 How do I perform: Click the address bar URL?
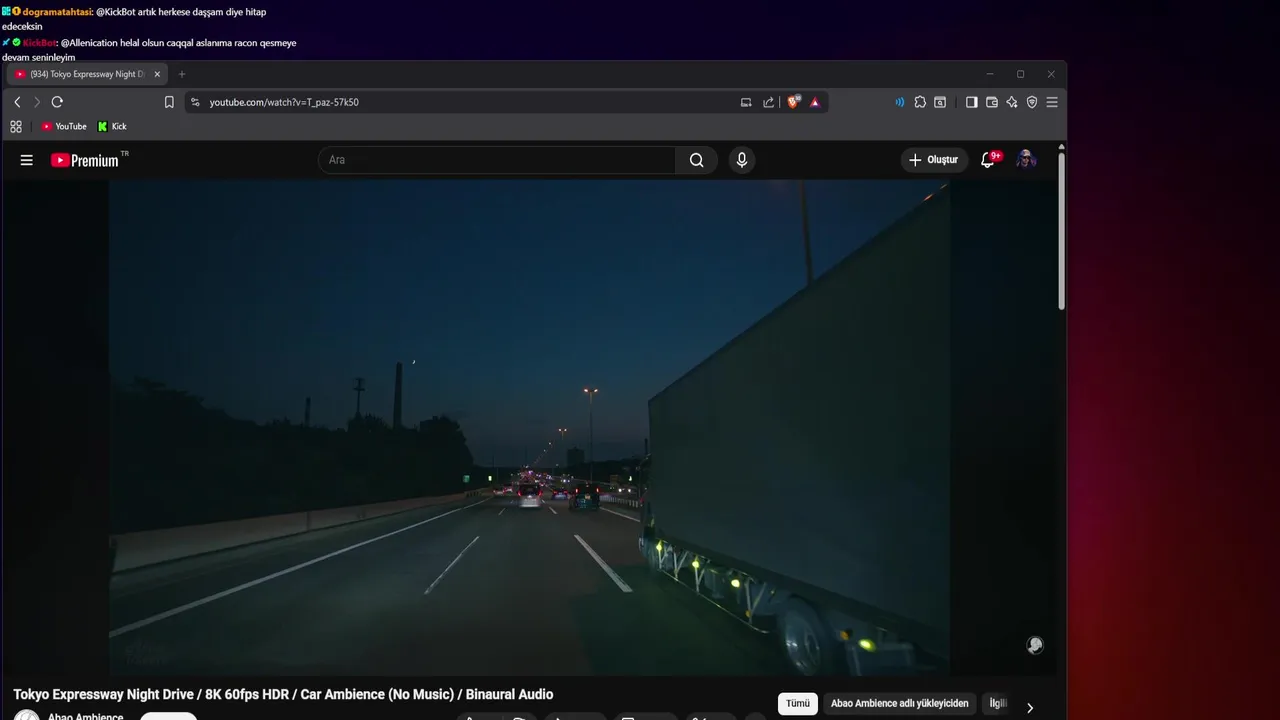click(284, 102)
